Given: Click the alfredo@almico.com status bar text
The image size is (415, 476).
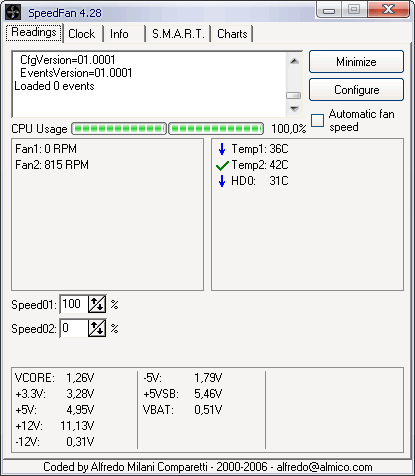Looking at the screenshot, I should click(324, 467).
